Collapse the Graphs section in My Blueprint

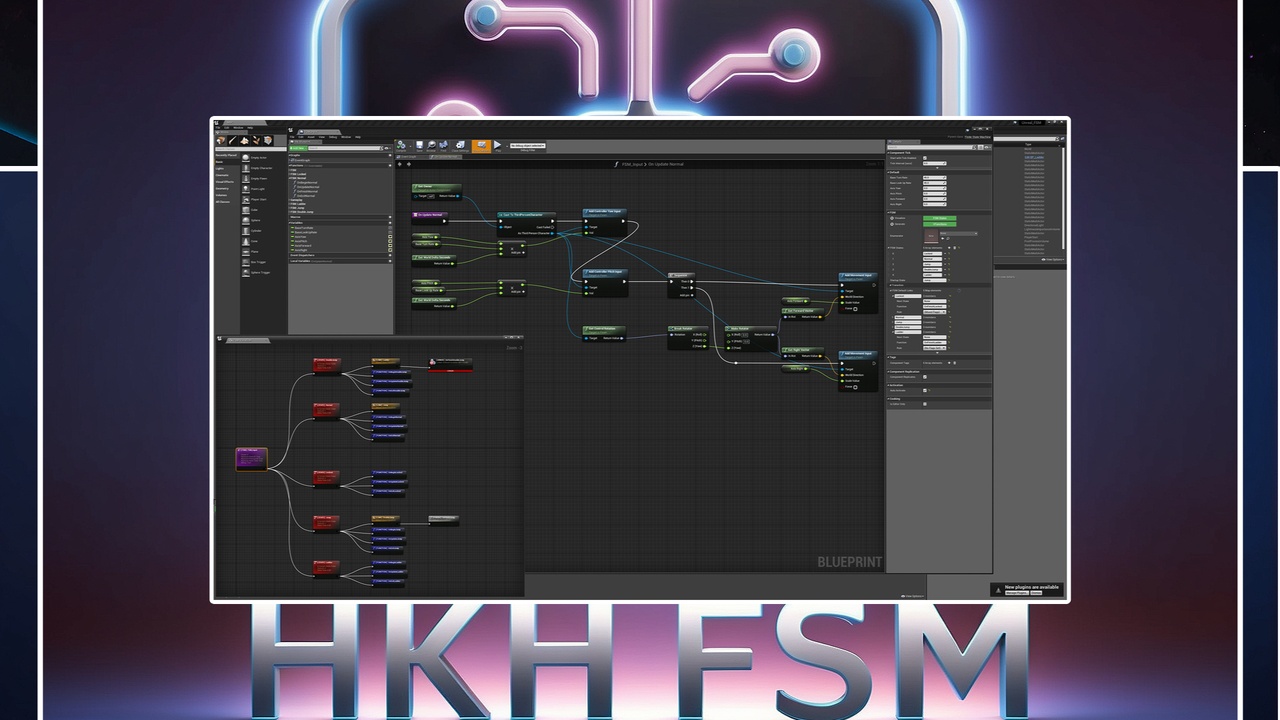pos(290,155)
